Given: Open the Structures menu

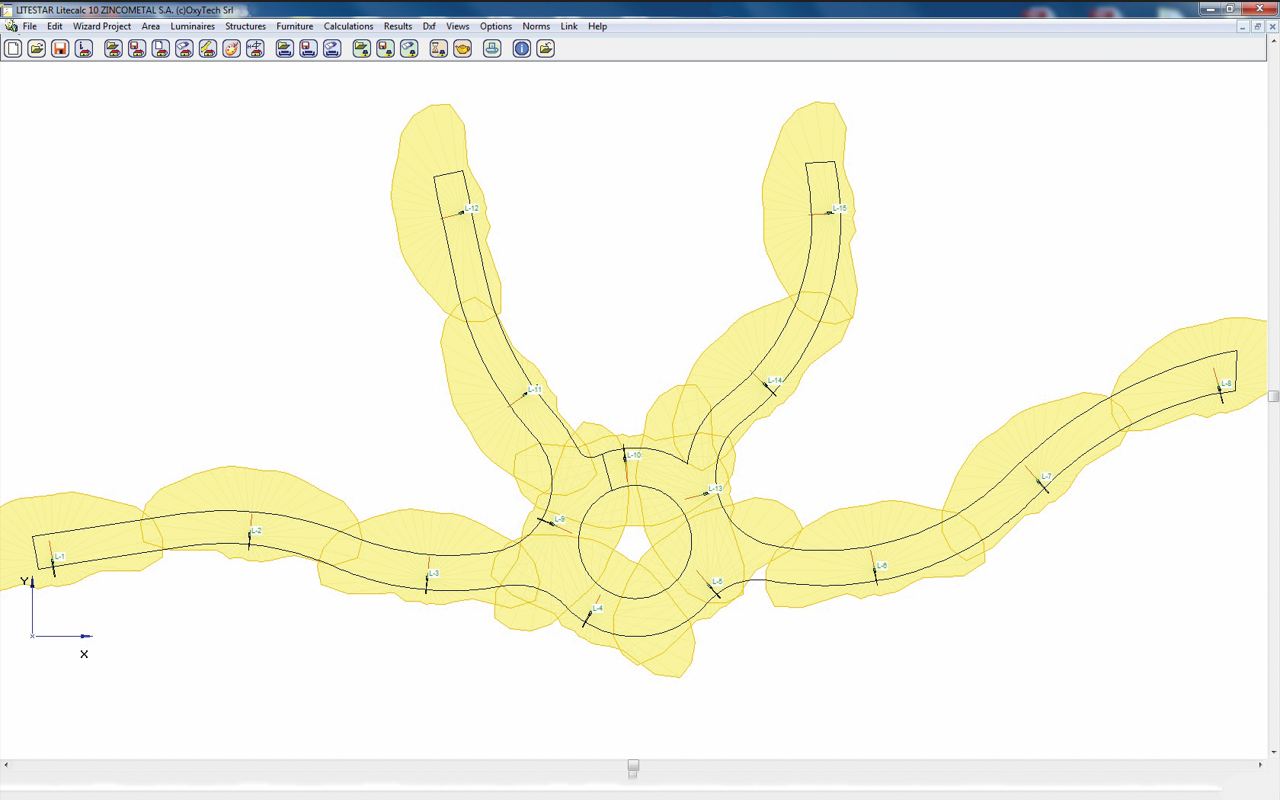Looking at the screenshot, I should coord(246,26).
